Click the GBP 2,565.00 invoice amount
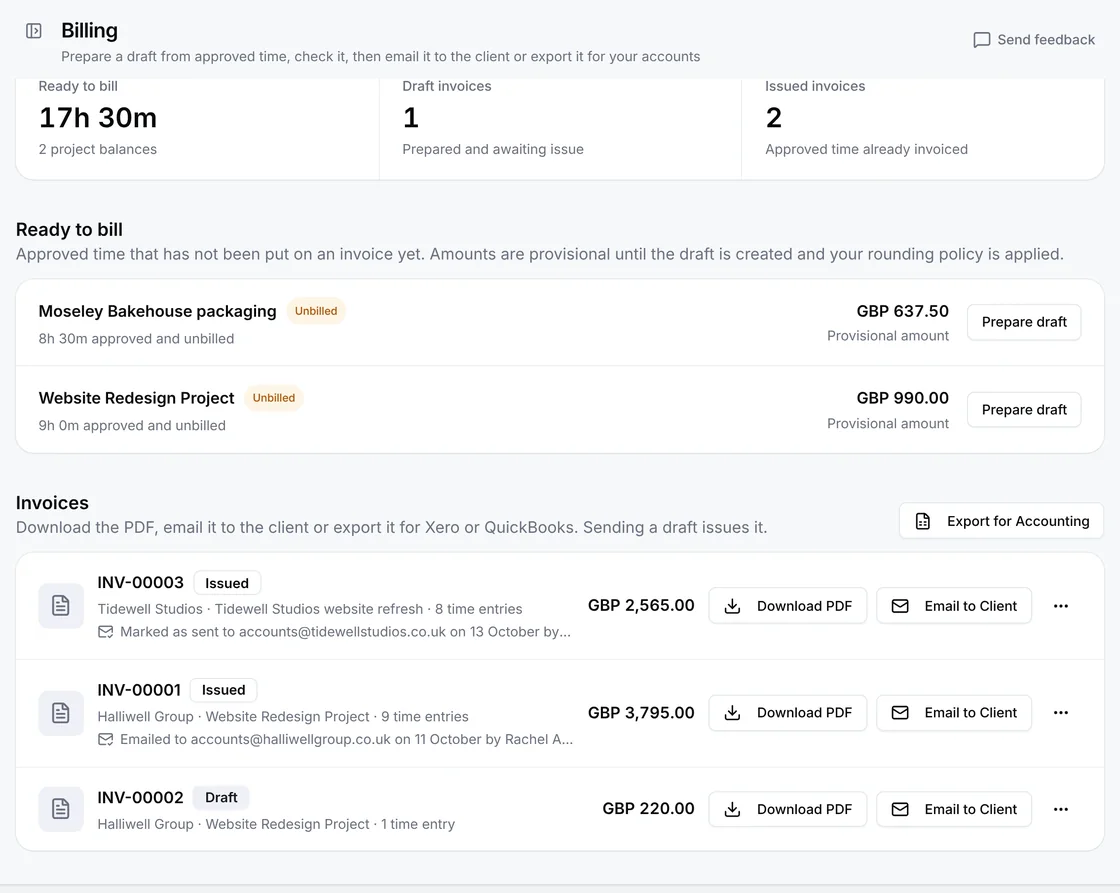Image resolution: width=1120 pixels, height=893 pixels. click(641, 606)
